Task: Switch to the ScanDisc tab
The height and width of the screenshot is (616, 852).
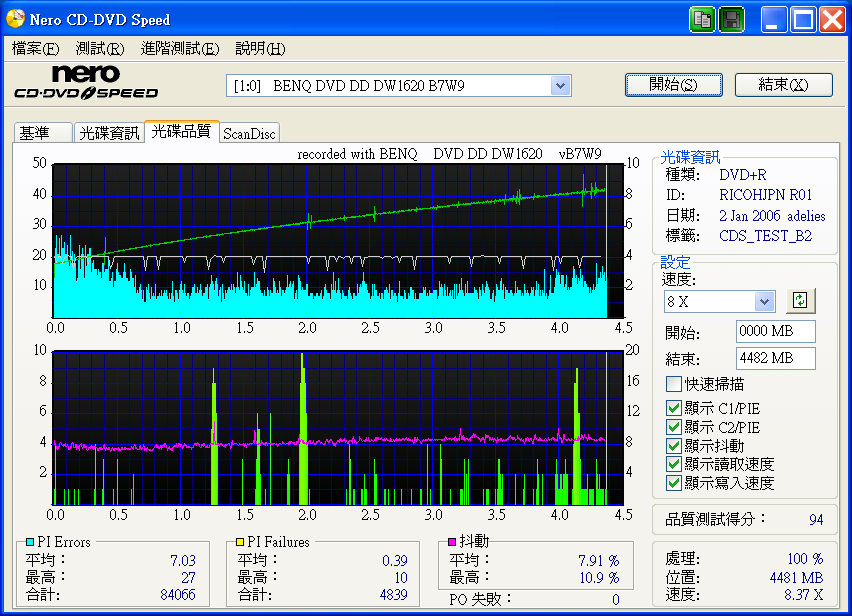Action: 249,134
